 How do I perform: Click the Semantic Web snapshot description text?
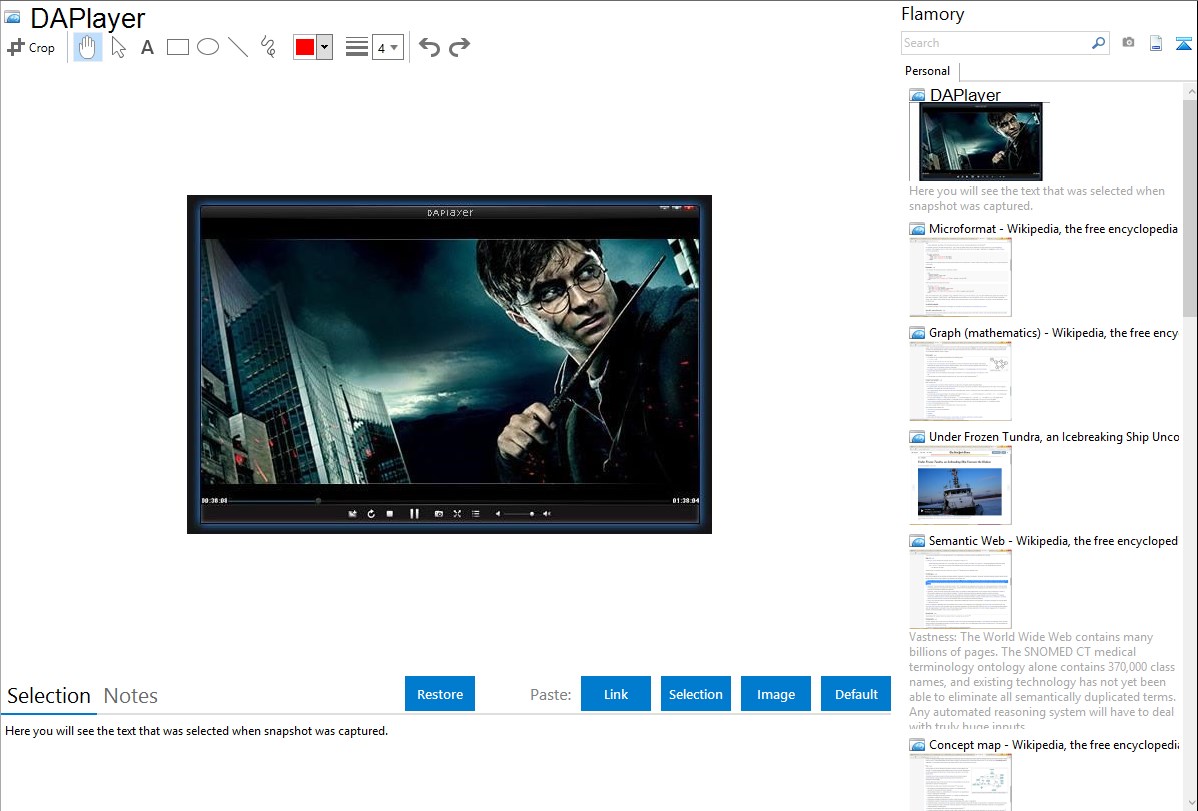1042,681
